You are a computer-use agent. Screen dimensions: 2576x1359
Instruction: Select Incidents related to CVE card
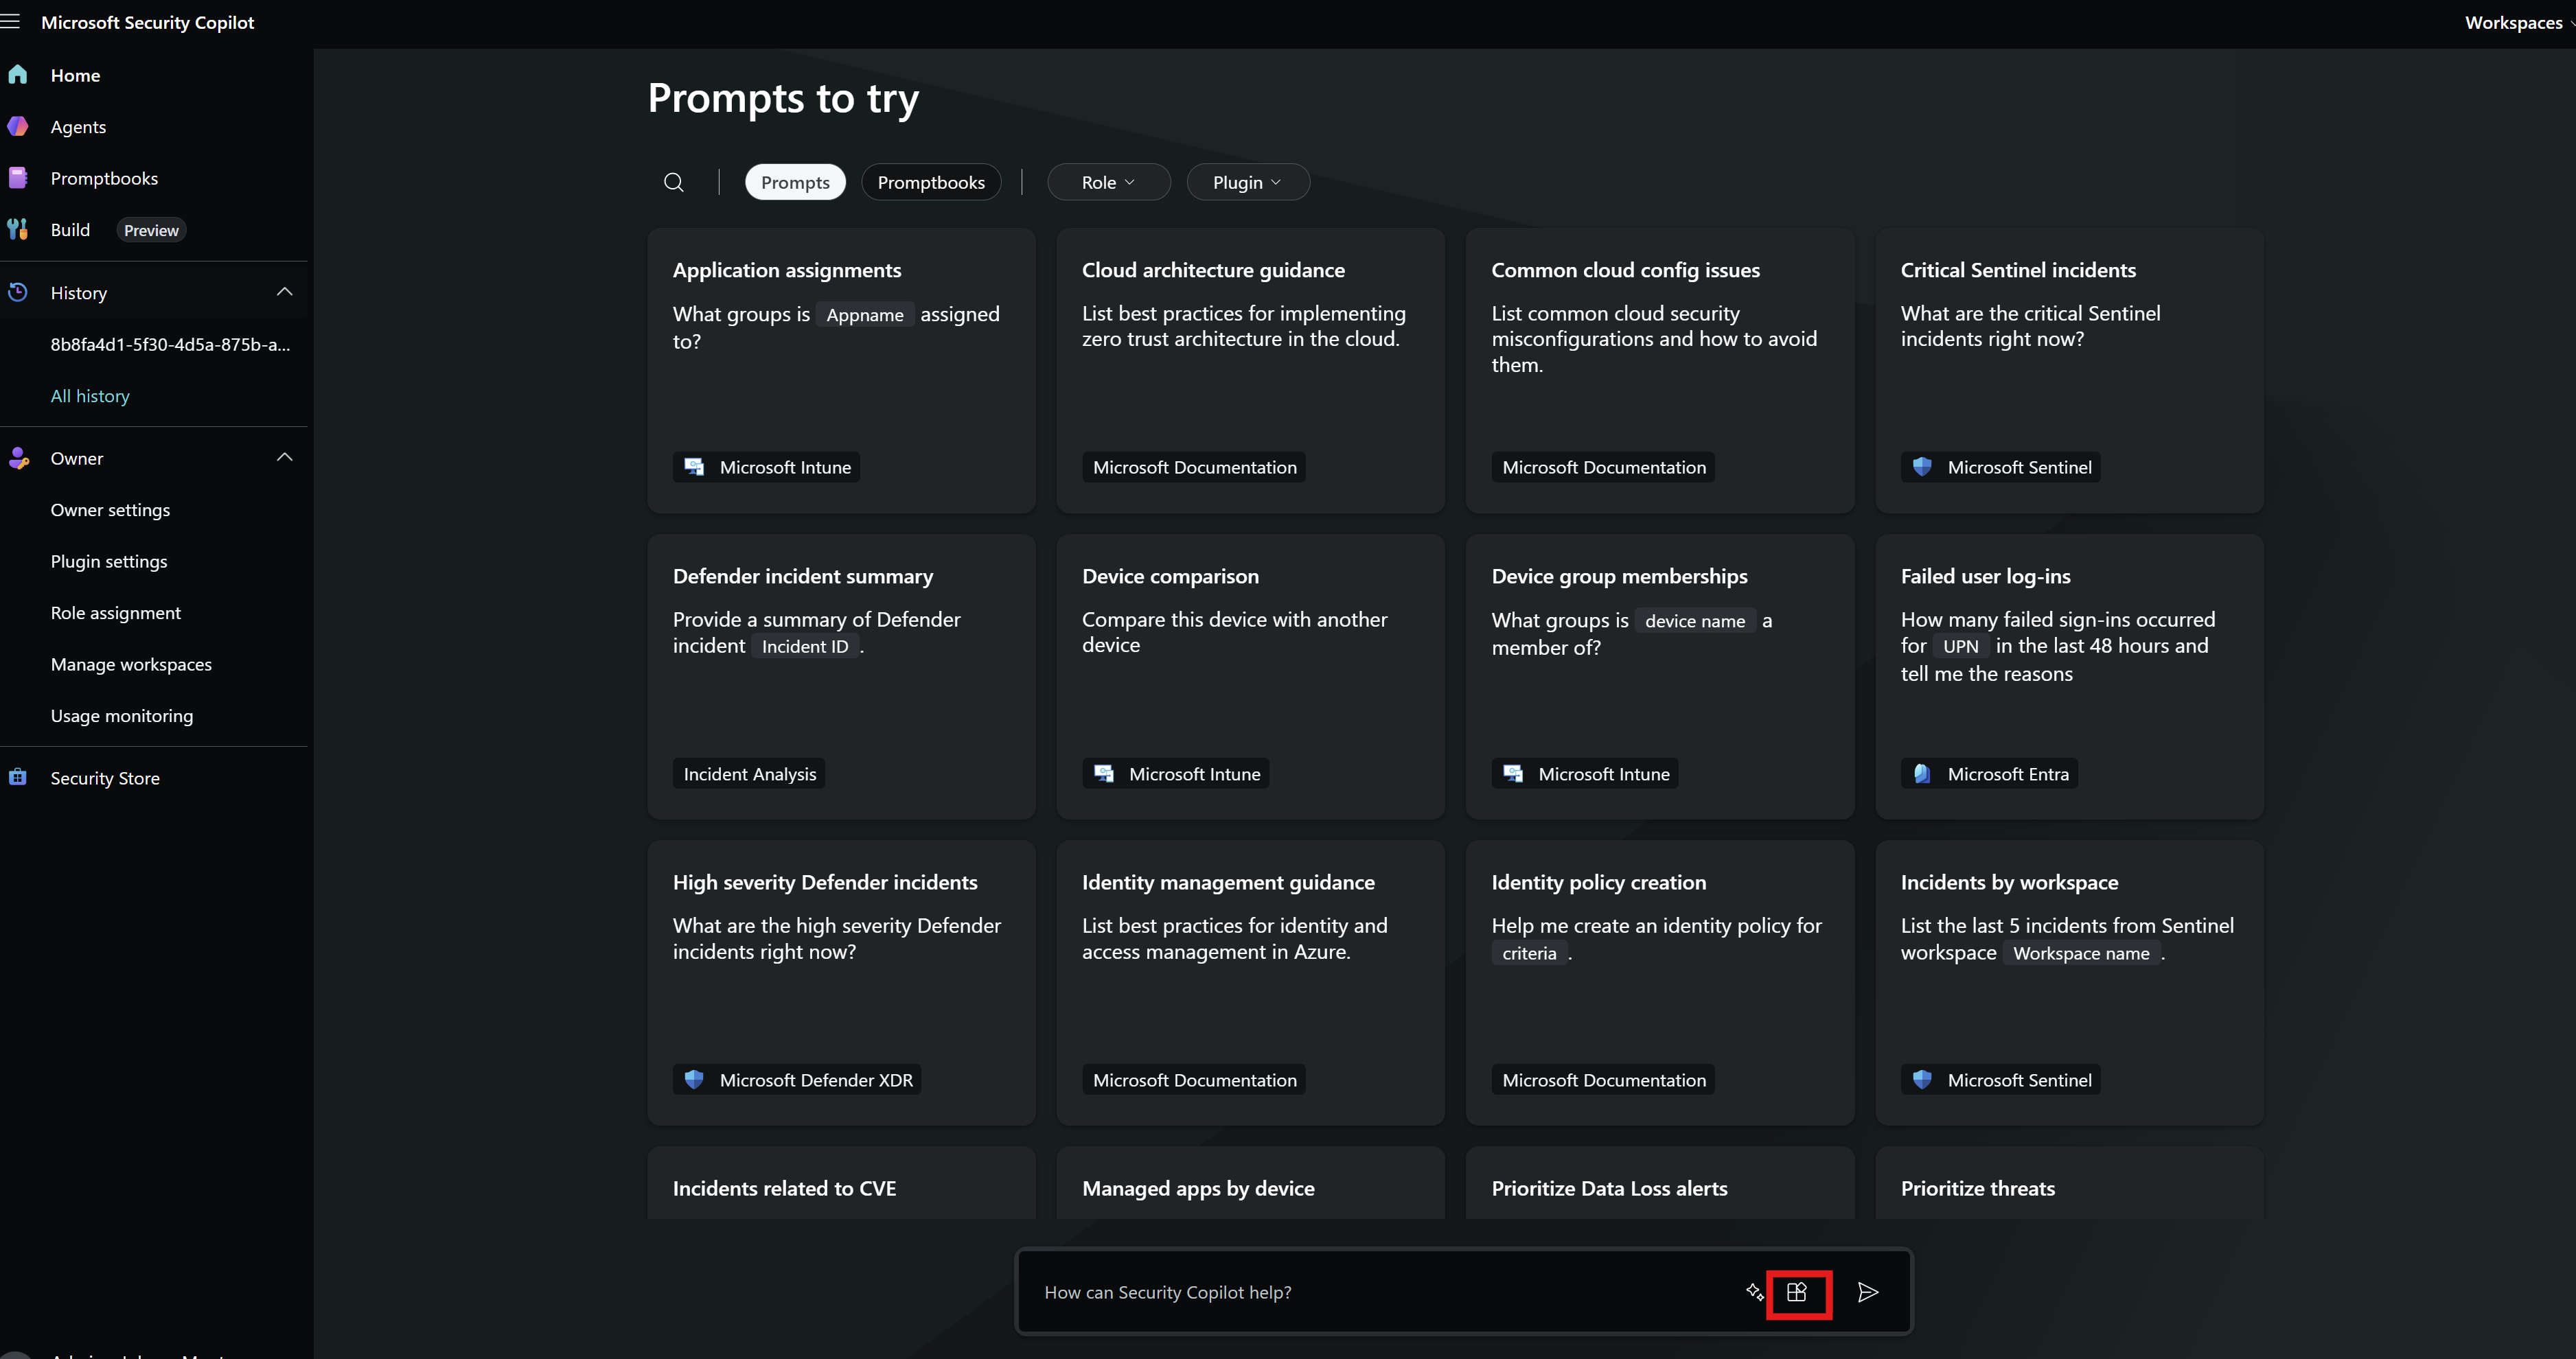coord(841,1183)
